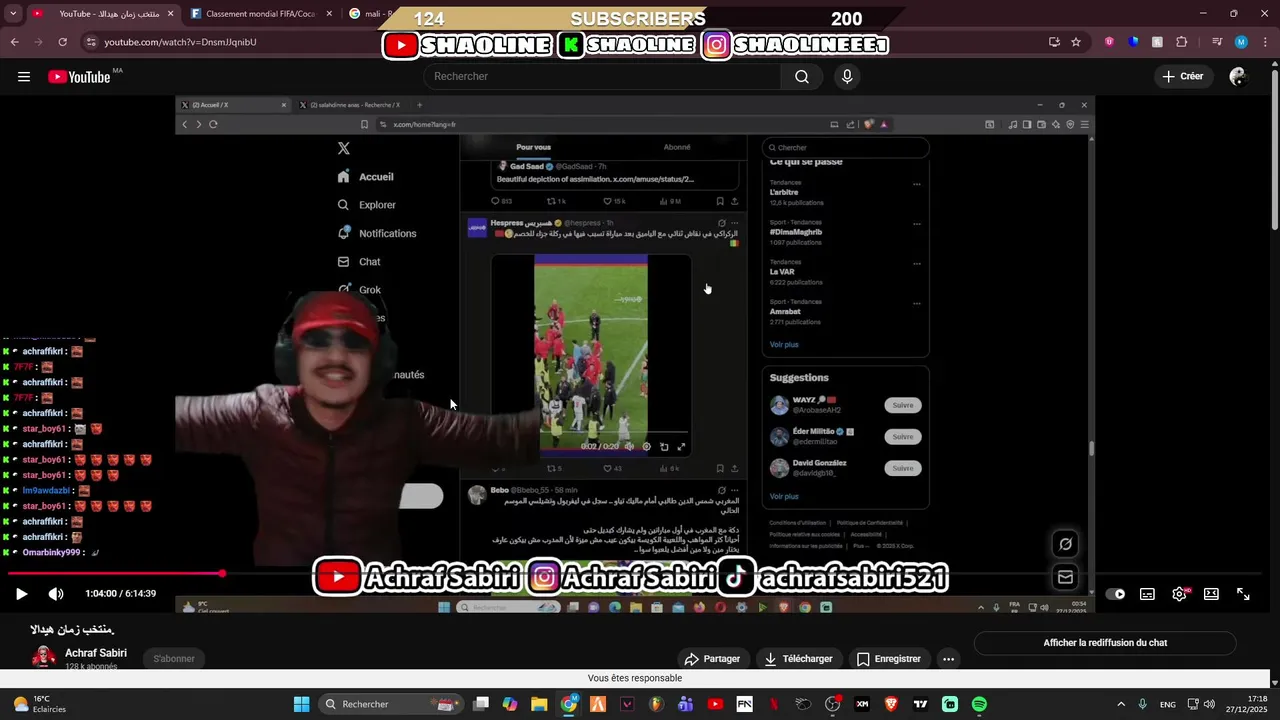The width and height of the screenshot is (1280, 720).
Task: Toggle subtitles in the player controls
Action: (x=1147, y=594)
